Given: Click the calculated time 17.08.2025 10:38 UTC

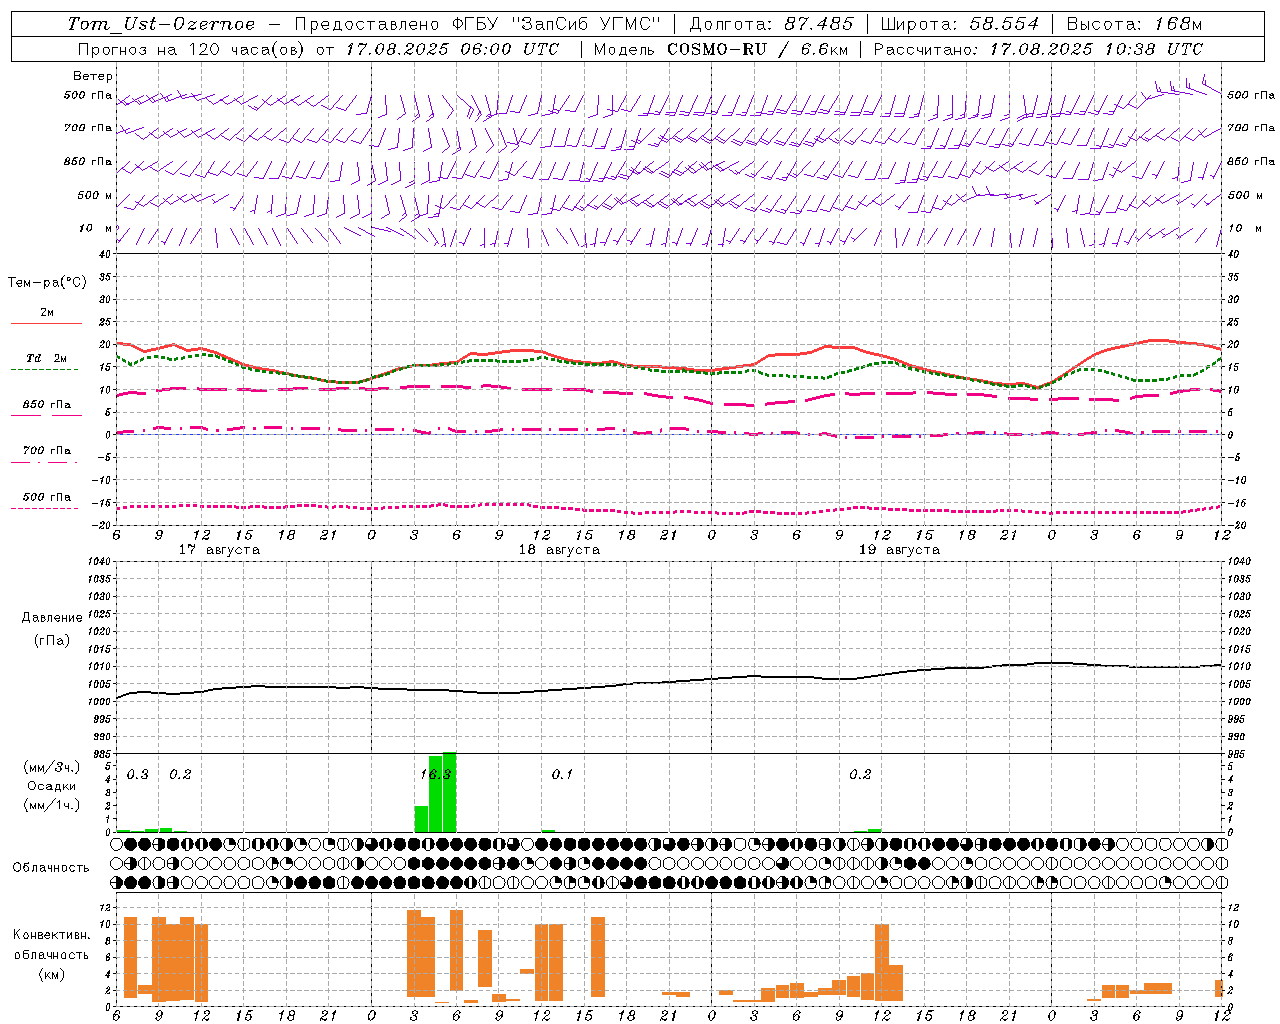Looking at the screenshot, I should 1096,49.
